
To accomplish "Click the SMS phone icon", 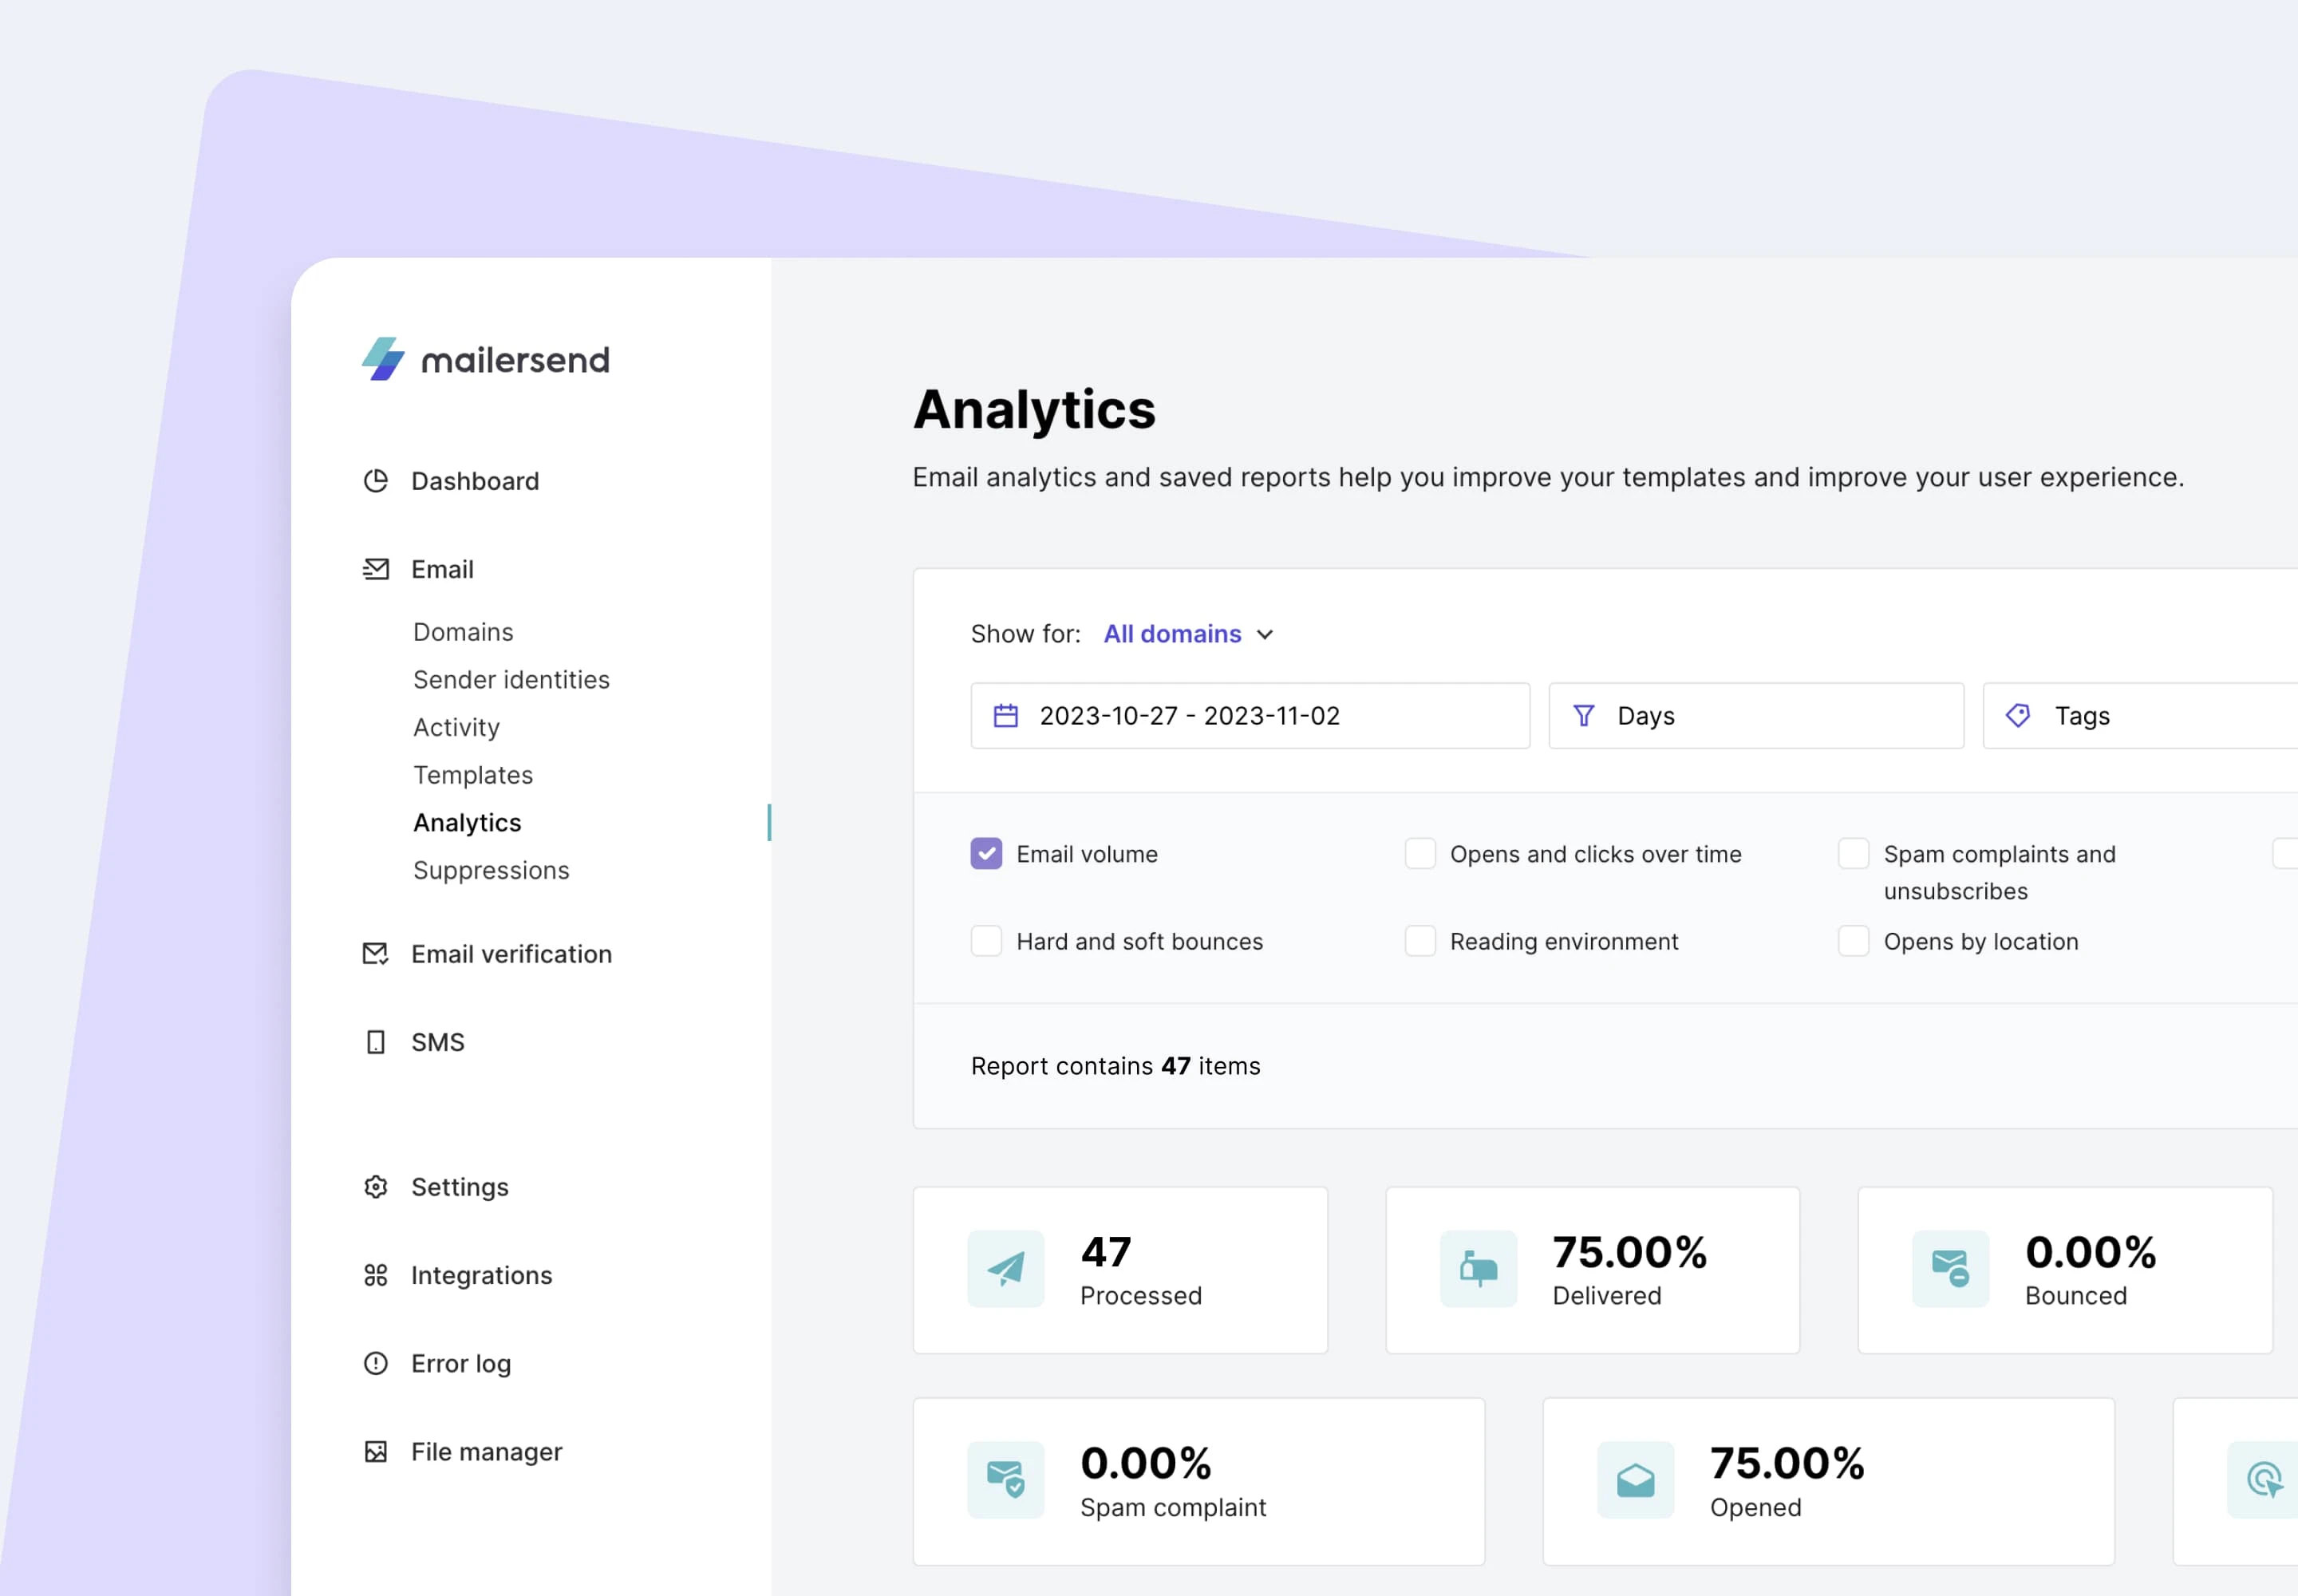I will click(376, 1042).
